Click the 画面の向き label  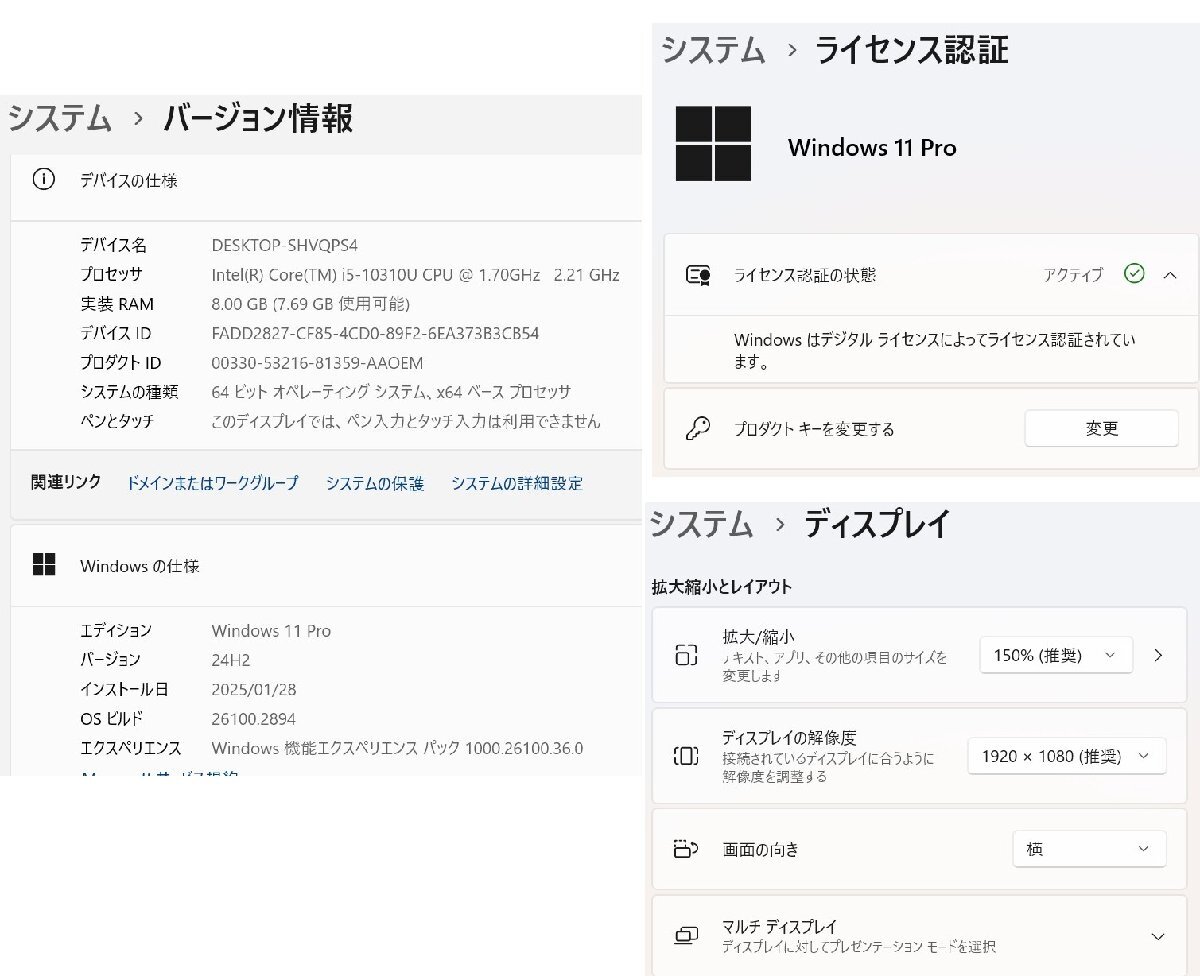pyautogui.click(x=761, y=850)
